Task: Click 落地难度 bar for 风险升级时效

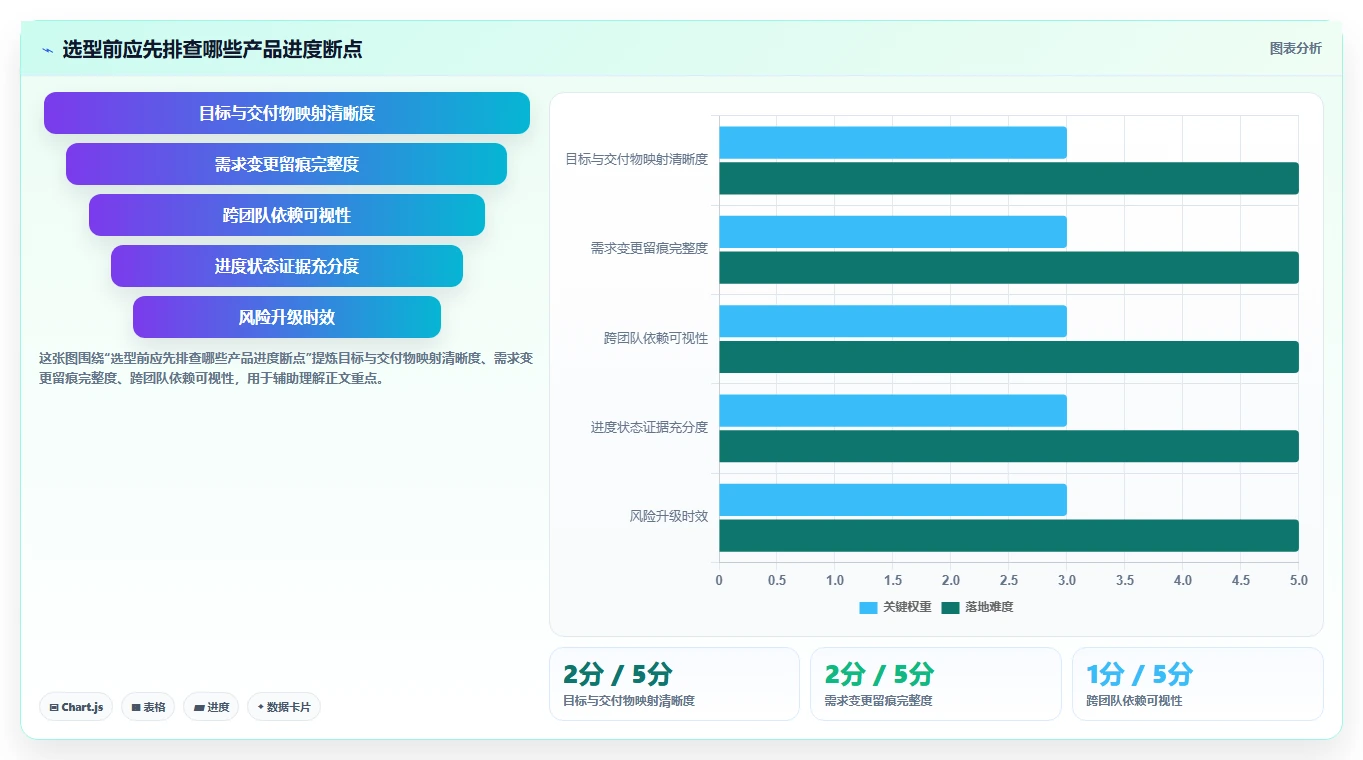Action: tap(1009, 535)
